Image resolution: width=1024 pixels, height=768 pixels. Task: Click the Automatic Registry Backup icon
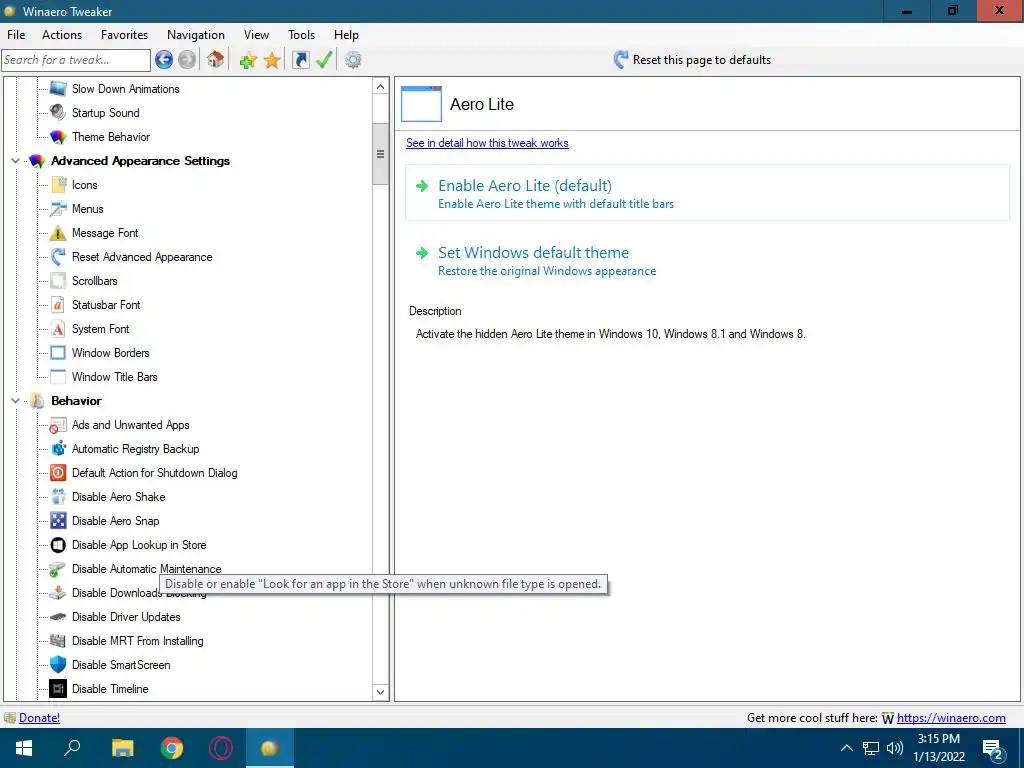58,449
